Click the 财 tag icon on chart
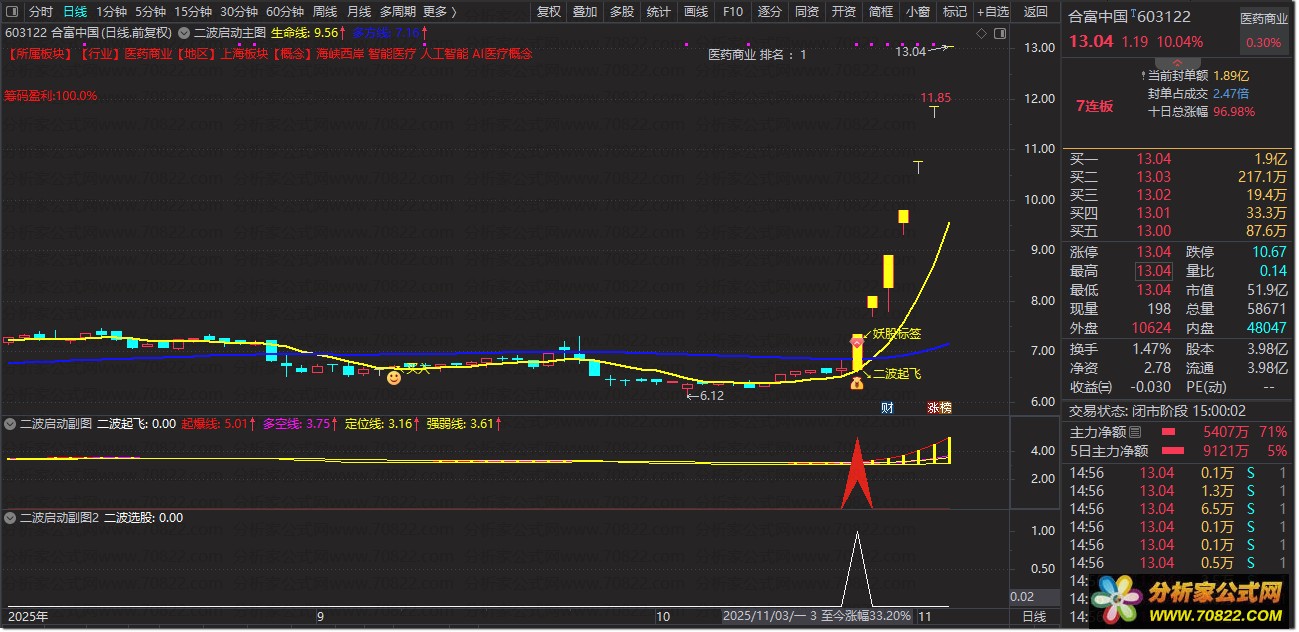This screenshot has height=632, width=1299. point(886,407)
